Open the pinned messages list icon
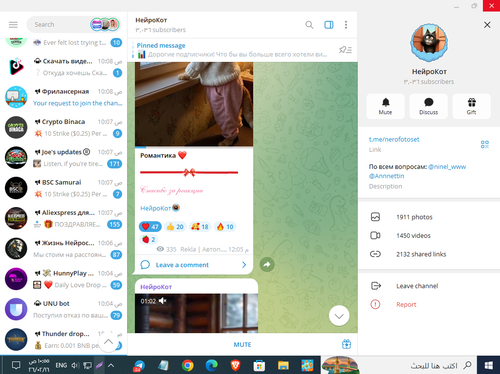Screen dimensions: 500x374 (x=345, y=50)
